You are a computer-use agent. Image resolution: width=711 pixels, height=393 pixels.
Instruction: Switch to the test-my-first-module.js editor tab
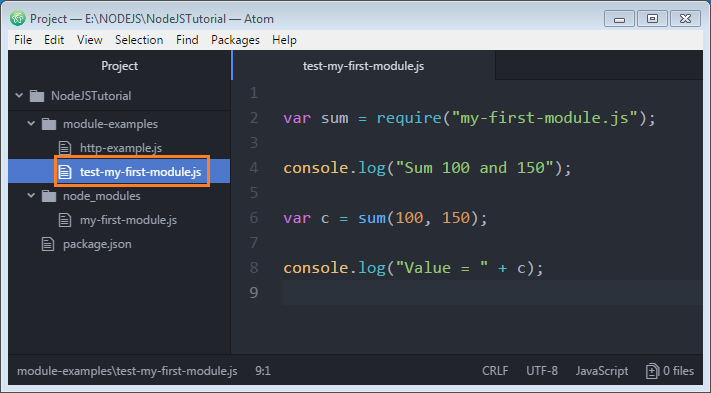(x=364, y=66)
